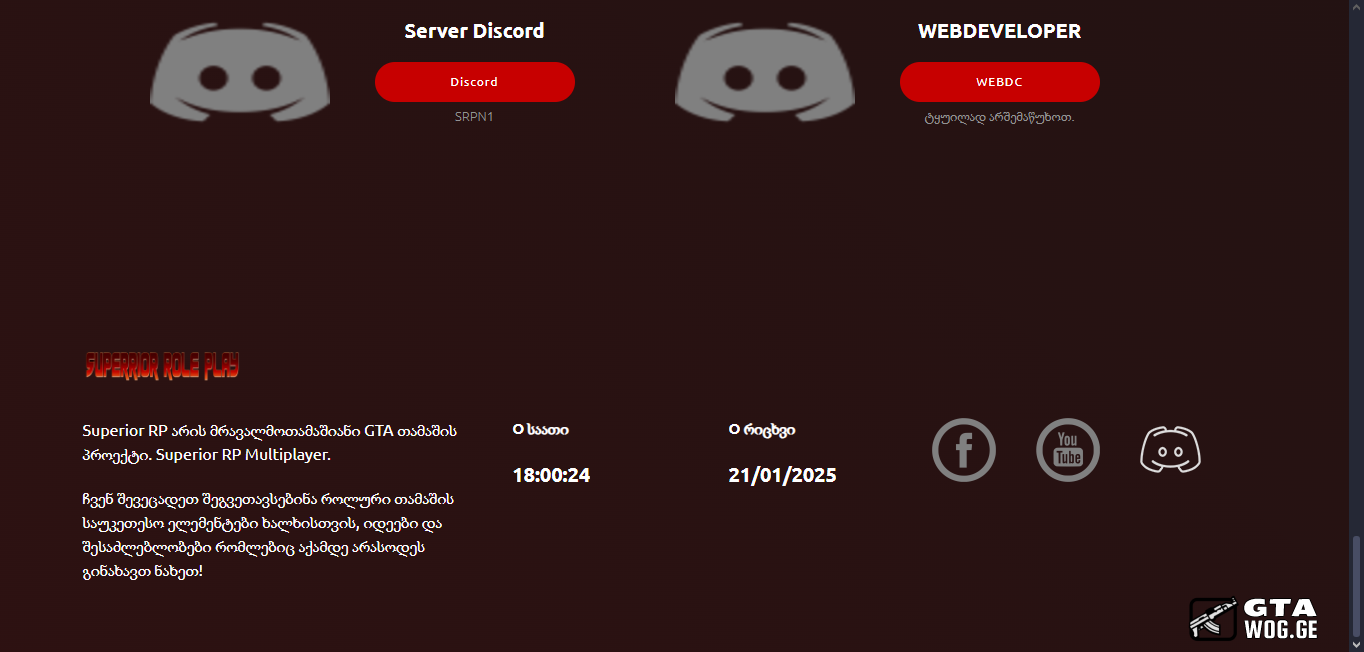Click the clock icon next to საათი
Screen dimensions: 1364x652
click(518, 430)
